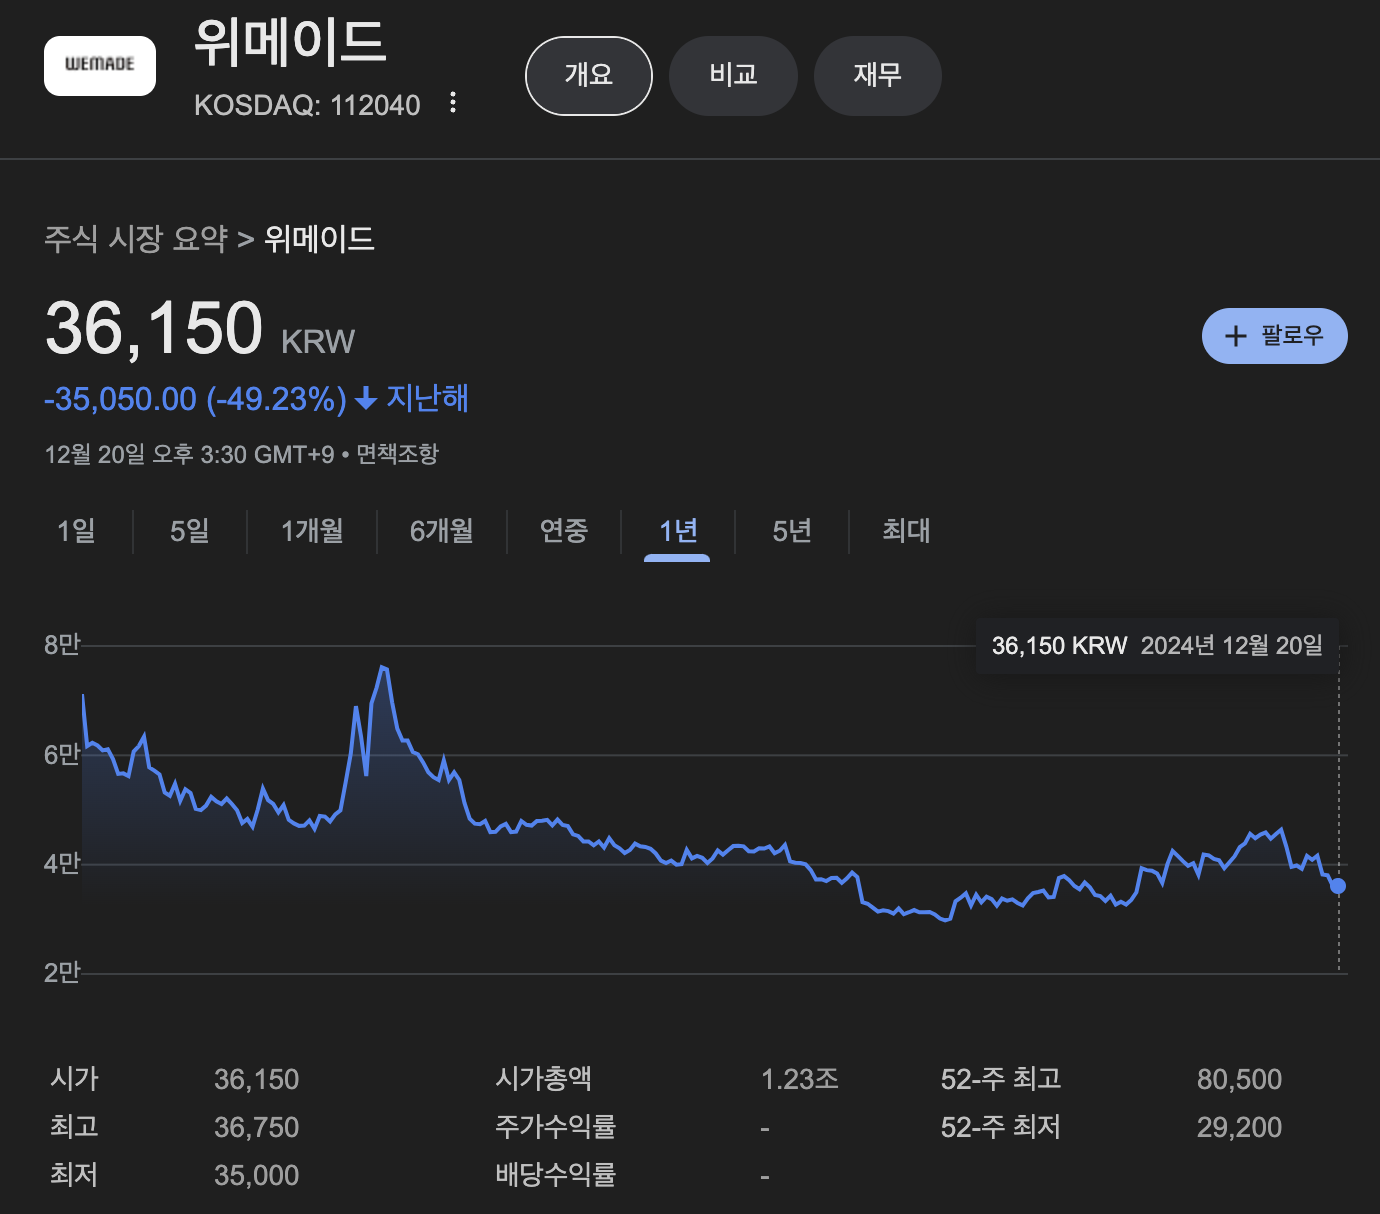Screen dimensions: 1380x1214
Task: Click the 36,150 KRW chart tooltip
Action: [x=1157, y=646]
